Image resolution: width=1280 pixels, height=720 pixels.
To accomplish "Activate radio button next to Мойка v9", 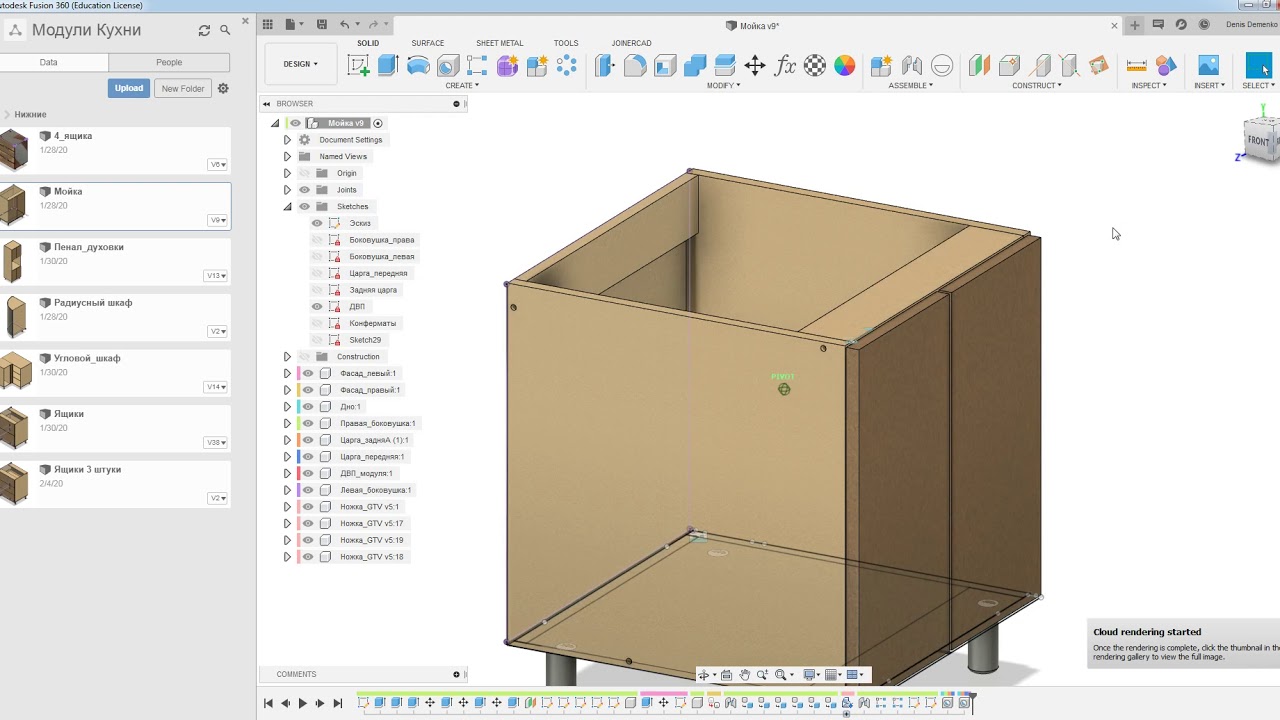I will click(378, 123).
